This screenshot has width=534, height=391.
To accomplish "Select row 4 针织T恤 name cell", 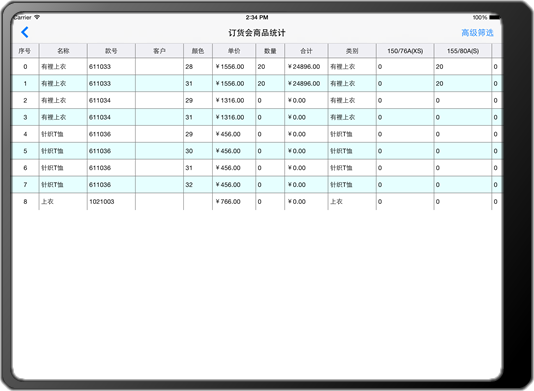I will [x=63, y=134].
